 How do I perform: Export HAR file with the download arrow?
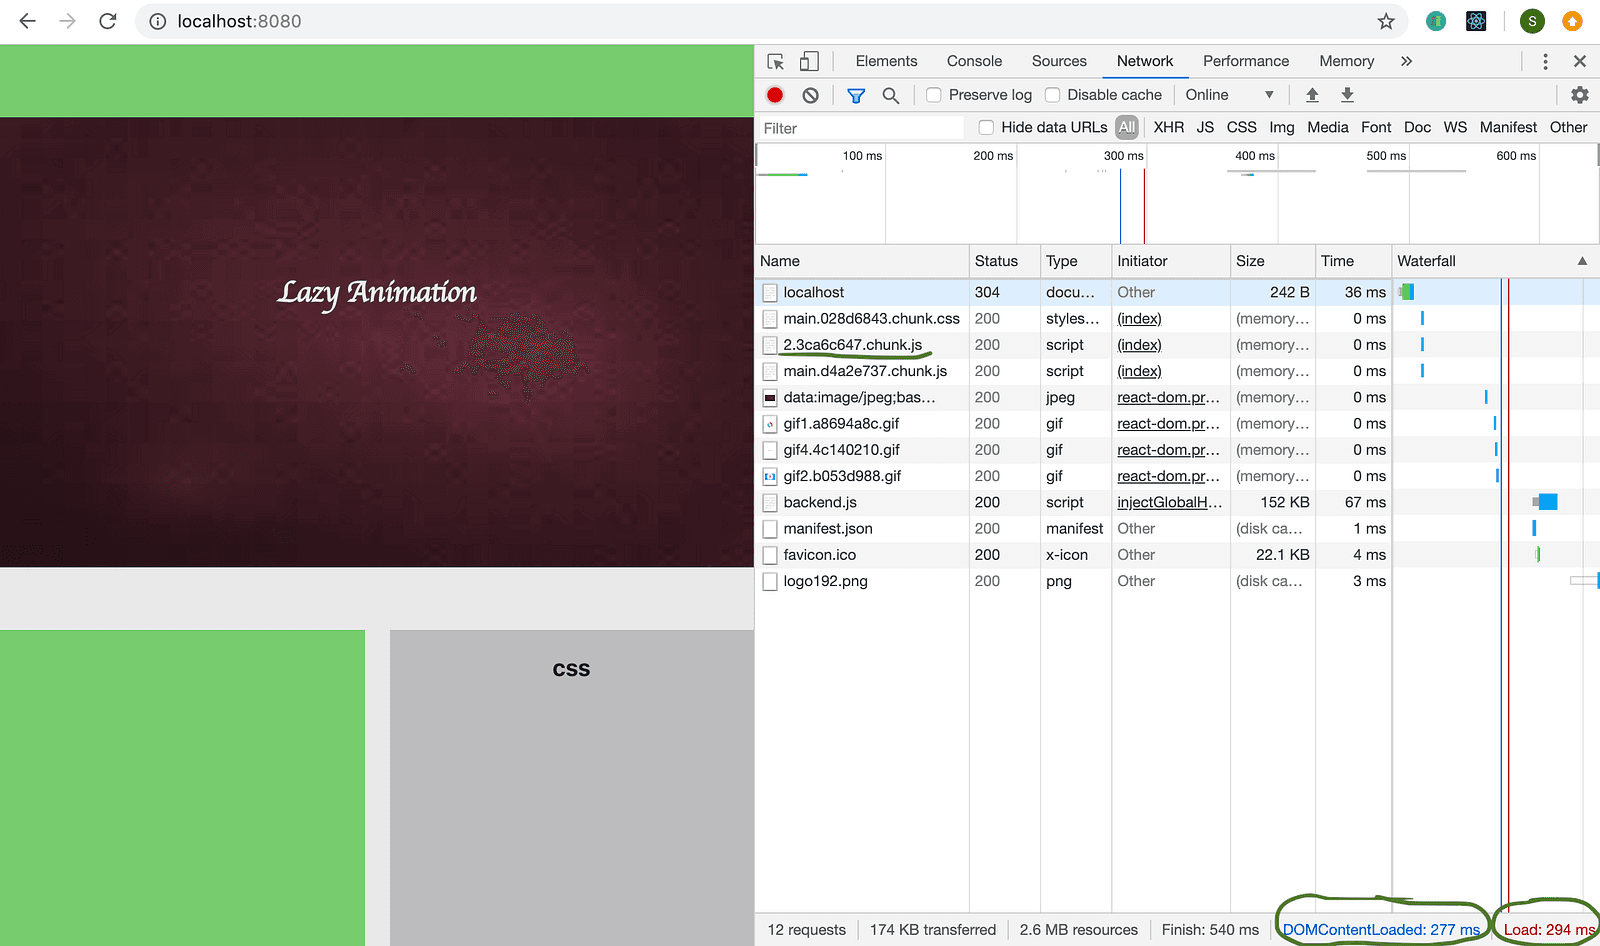tap(1347, 95)
